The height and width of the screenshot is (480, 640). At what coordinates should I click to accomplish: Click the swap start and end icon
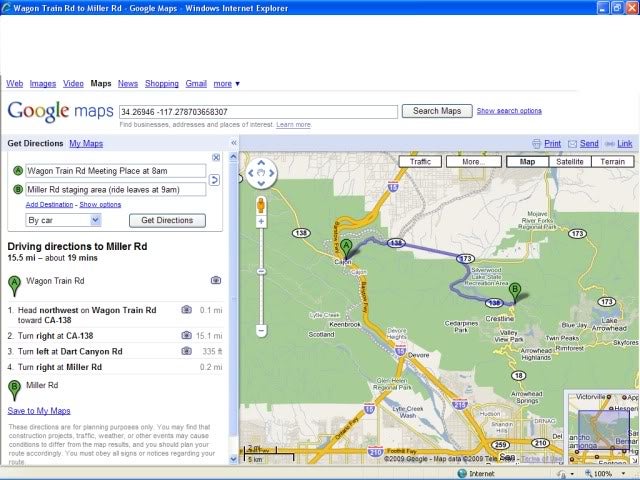[x=215, y=180]
